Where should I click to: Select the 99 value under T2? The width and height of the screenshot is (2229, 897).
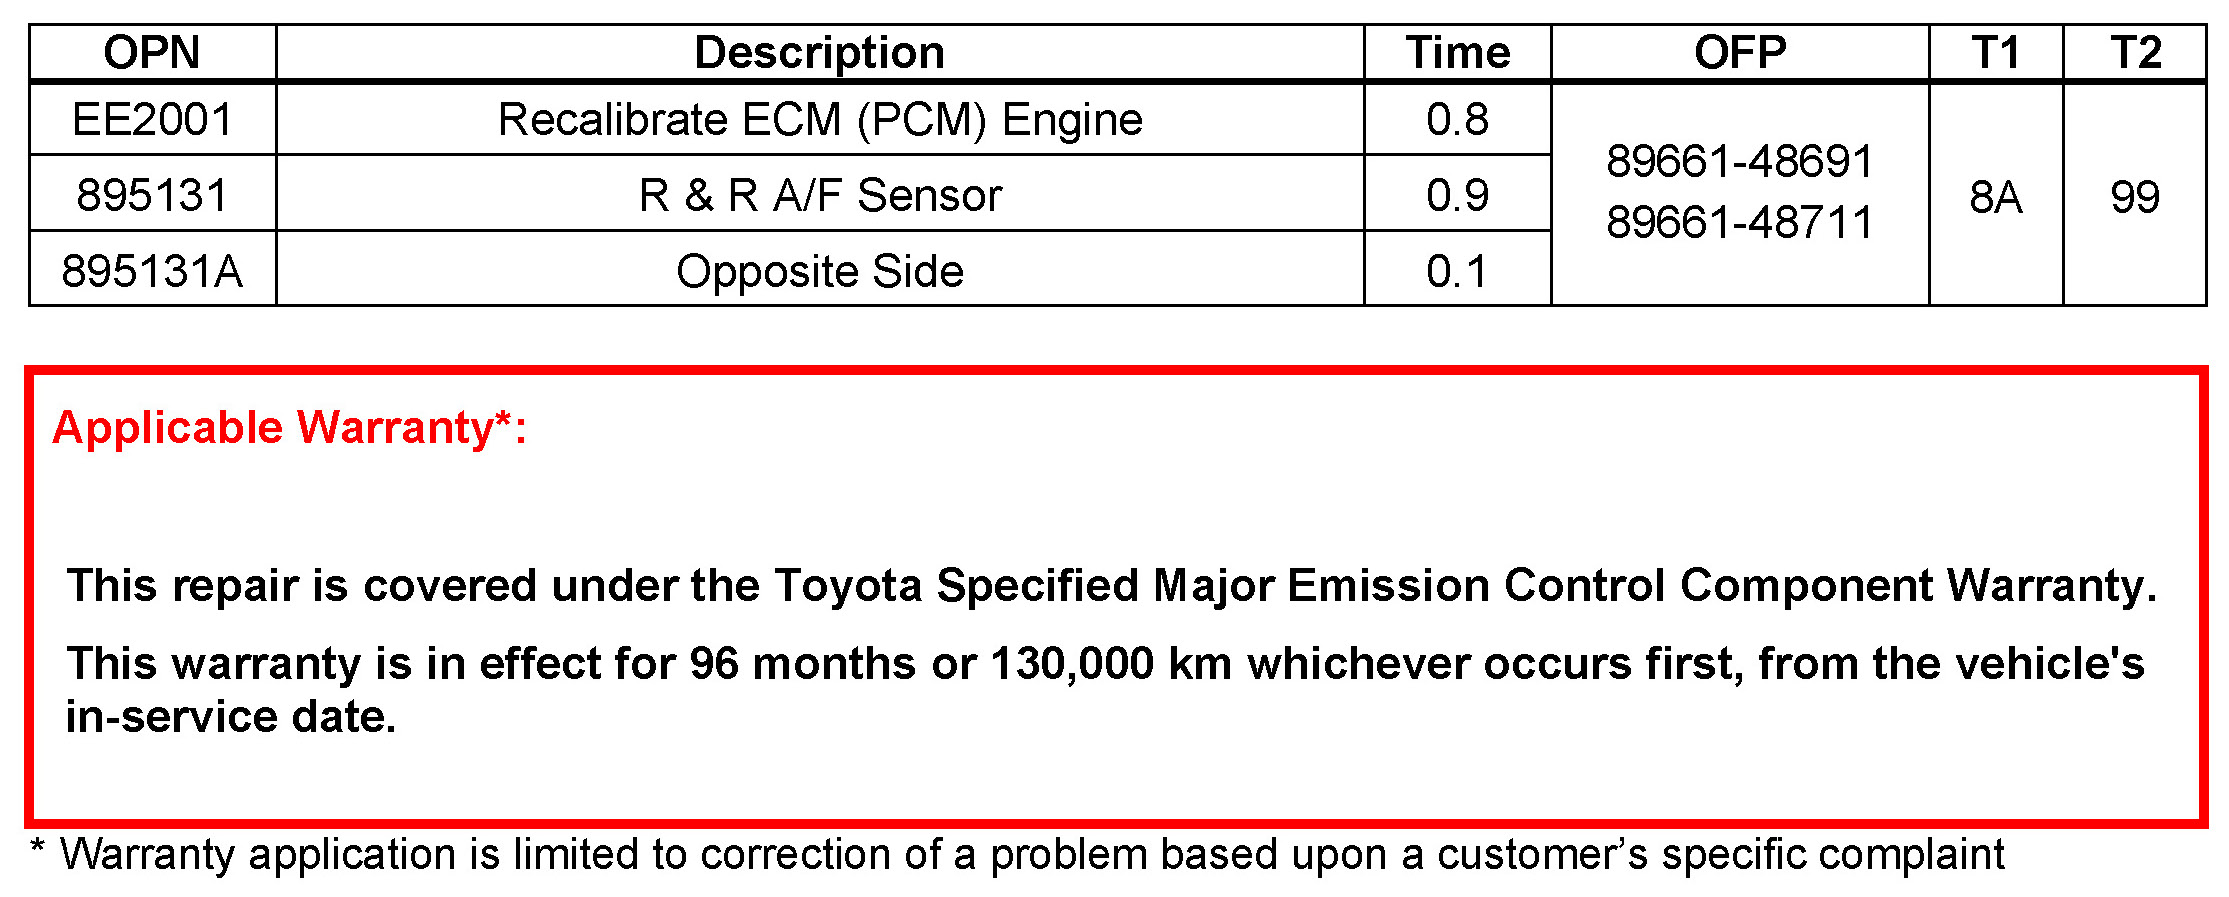tap(2135, 197)
